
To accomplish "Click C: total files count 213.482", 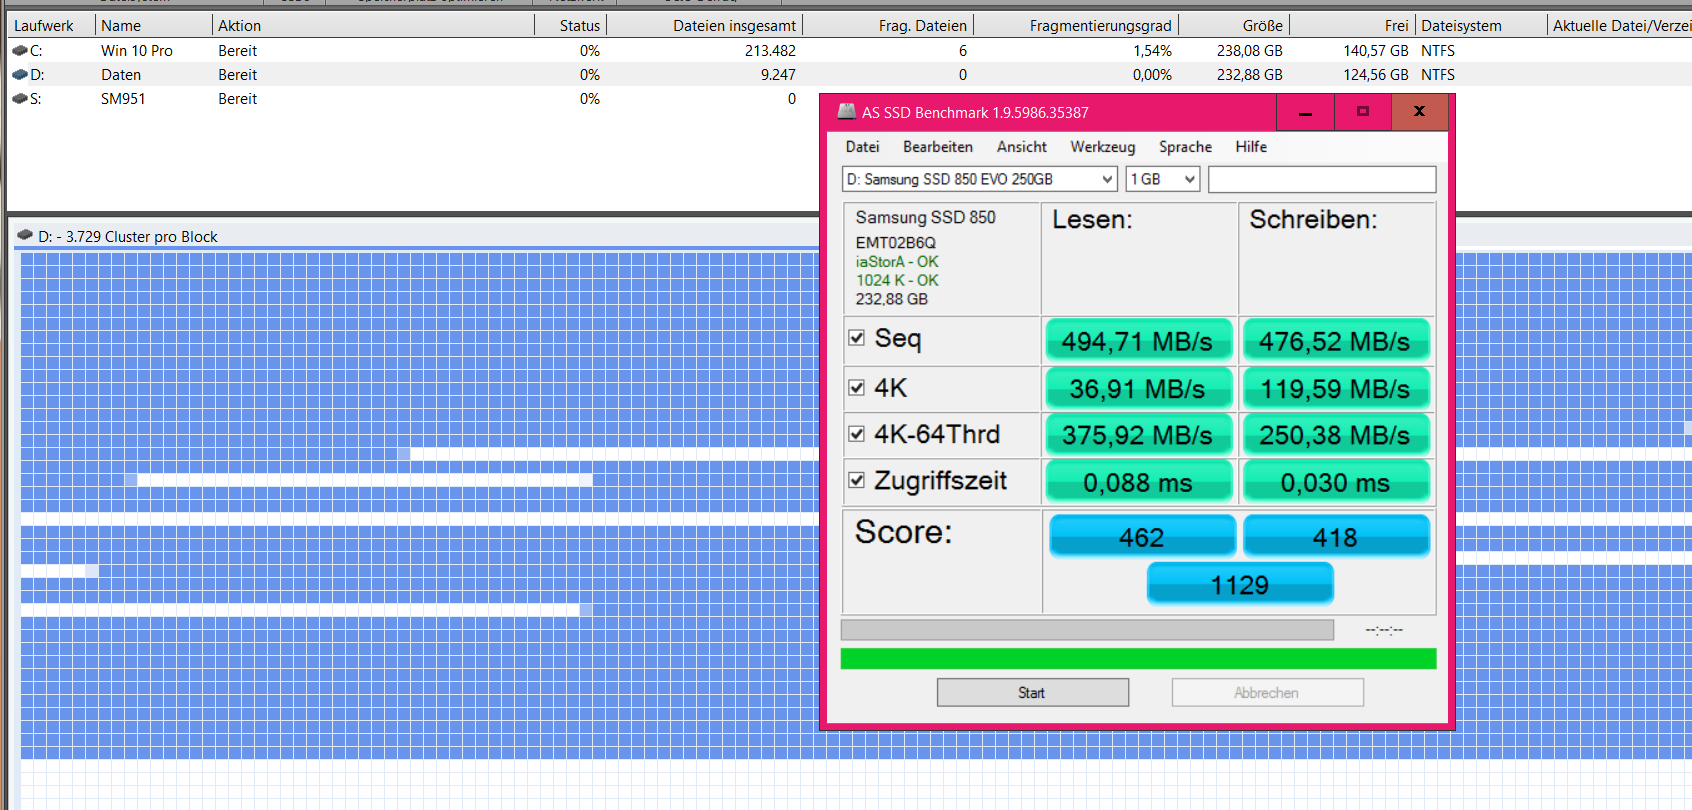I will [x=770, y=50].
